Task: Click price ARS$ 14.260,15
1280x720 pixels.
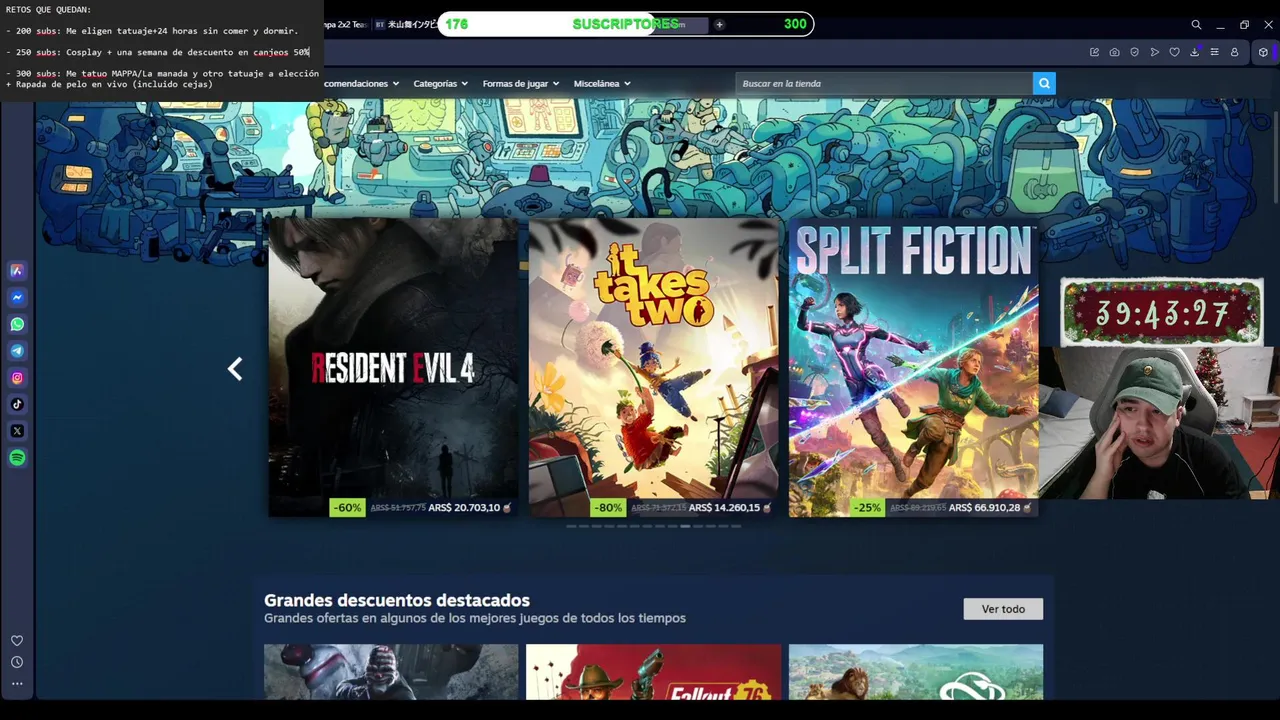Action: (724, 508)
